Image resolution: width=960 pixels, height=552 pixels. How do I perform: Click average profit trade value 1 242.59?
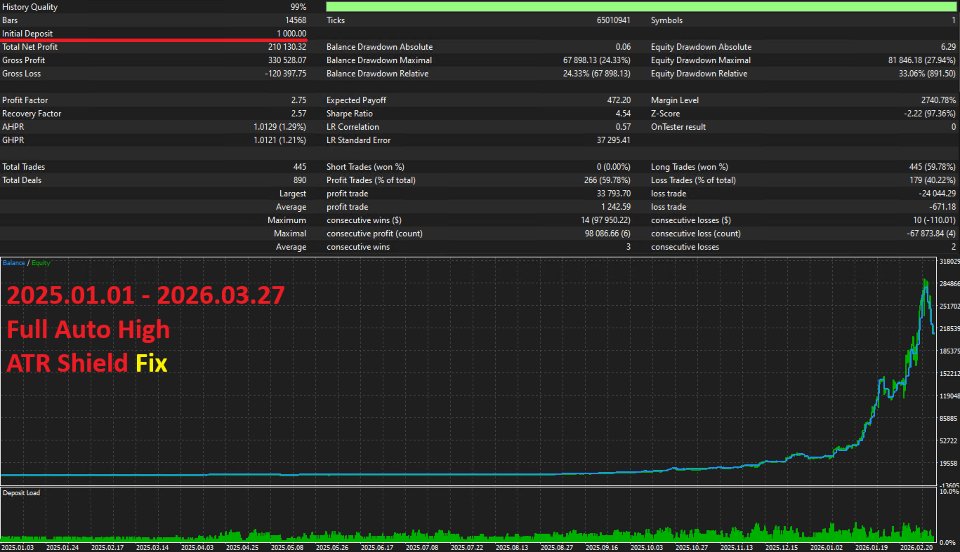coord(616,207)
